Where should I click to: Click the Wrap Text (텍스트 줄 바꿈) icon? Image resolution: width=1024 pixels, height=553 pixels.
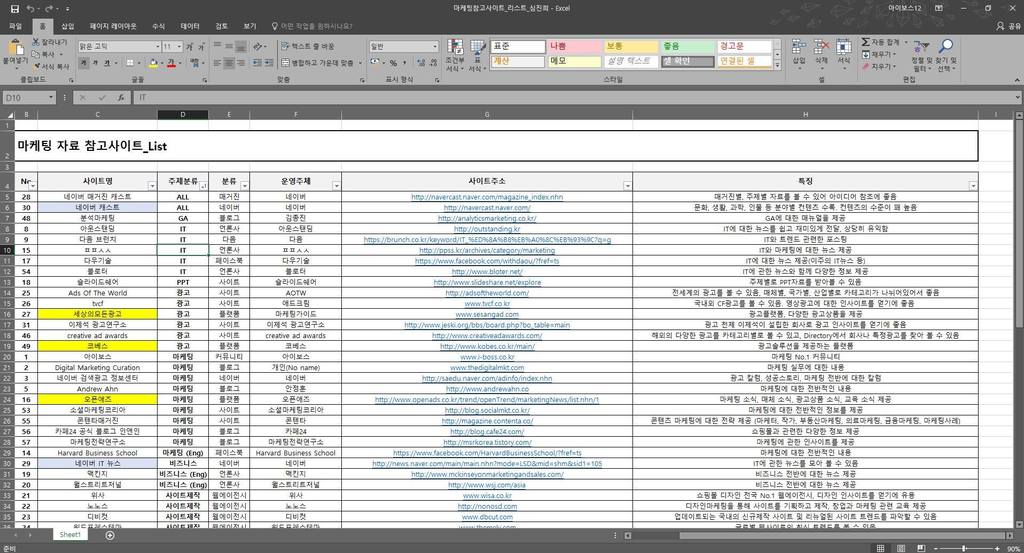tap(285, 46)
